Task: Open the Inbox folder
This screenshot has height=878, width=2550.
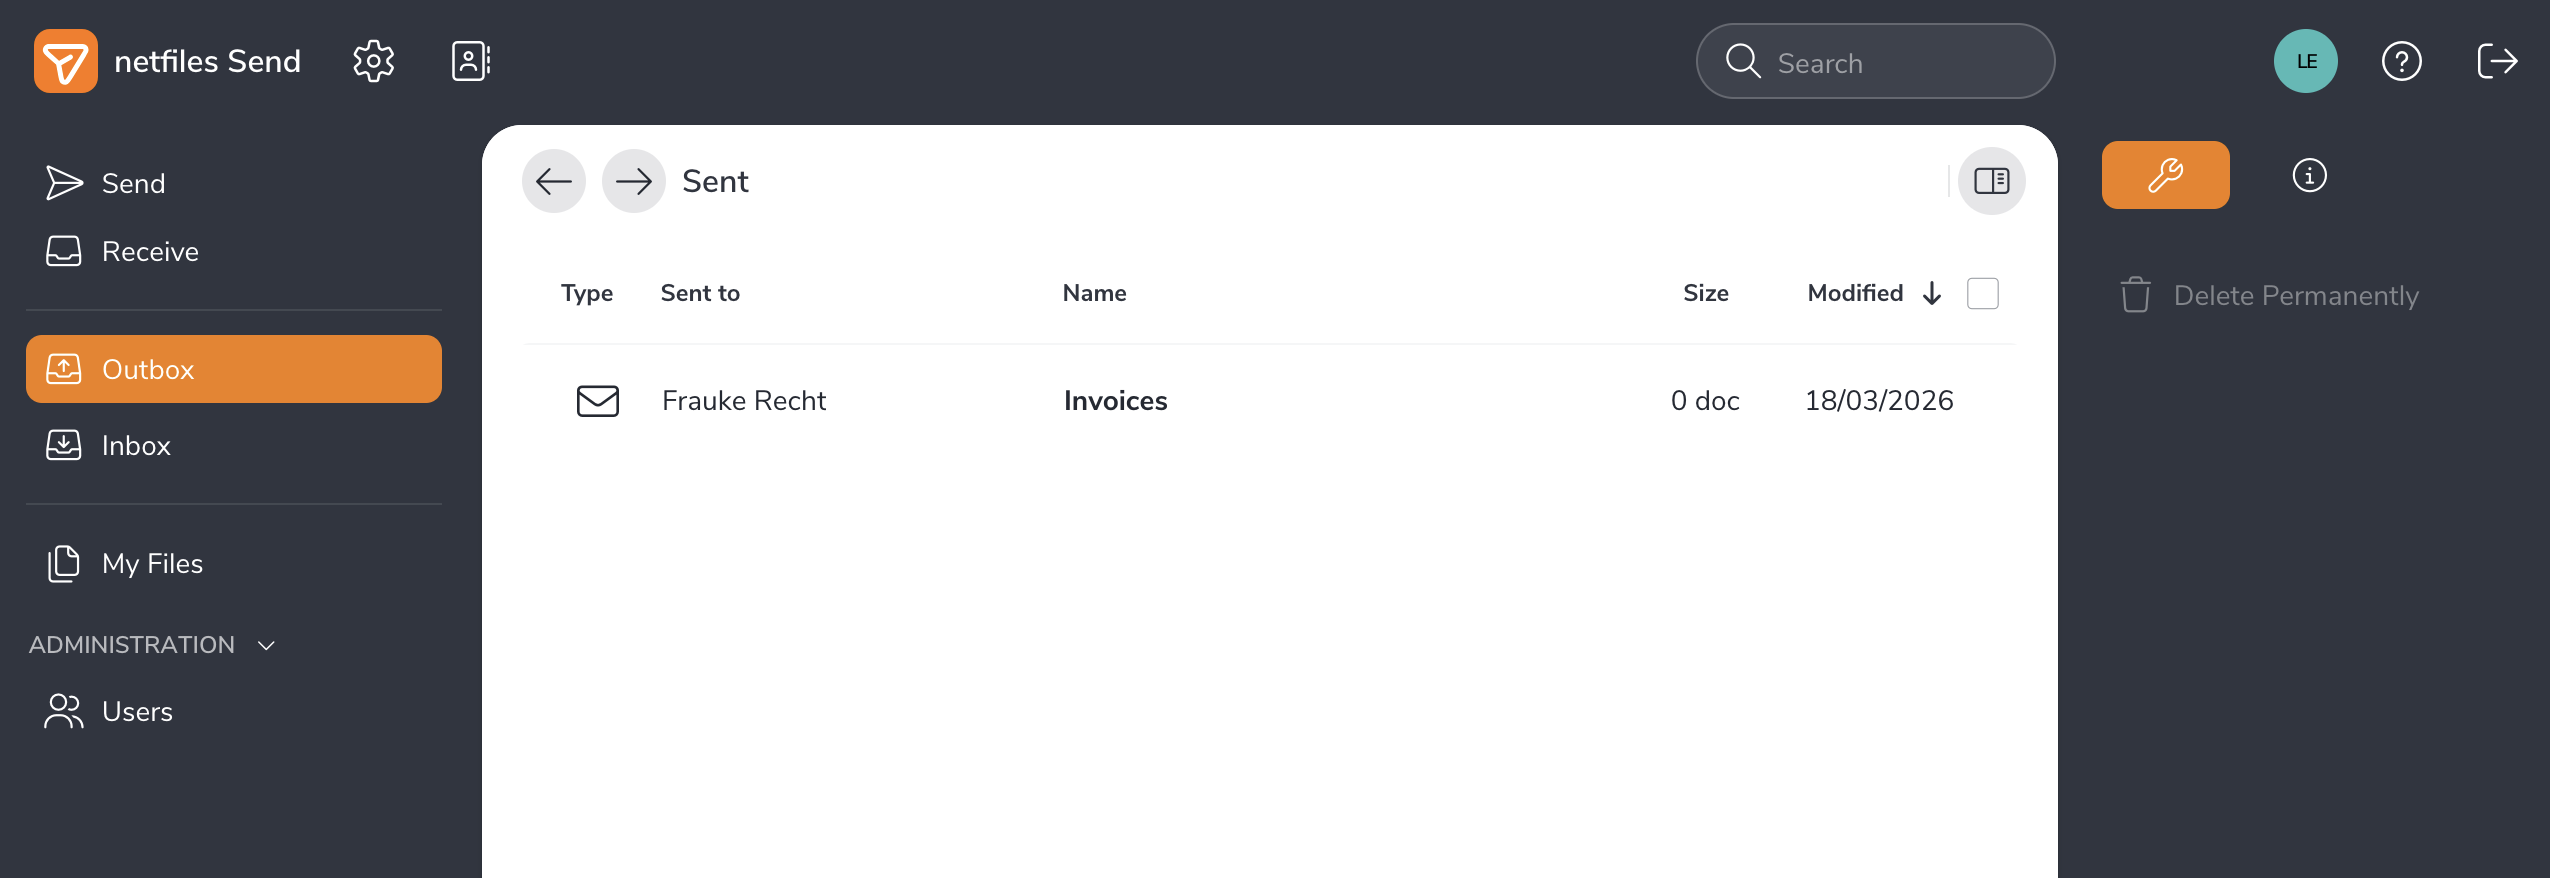Action: 136,445
